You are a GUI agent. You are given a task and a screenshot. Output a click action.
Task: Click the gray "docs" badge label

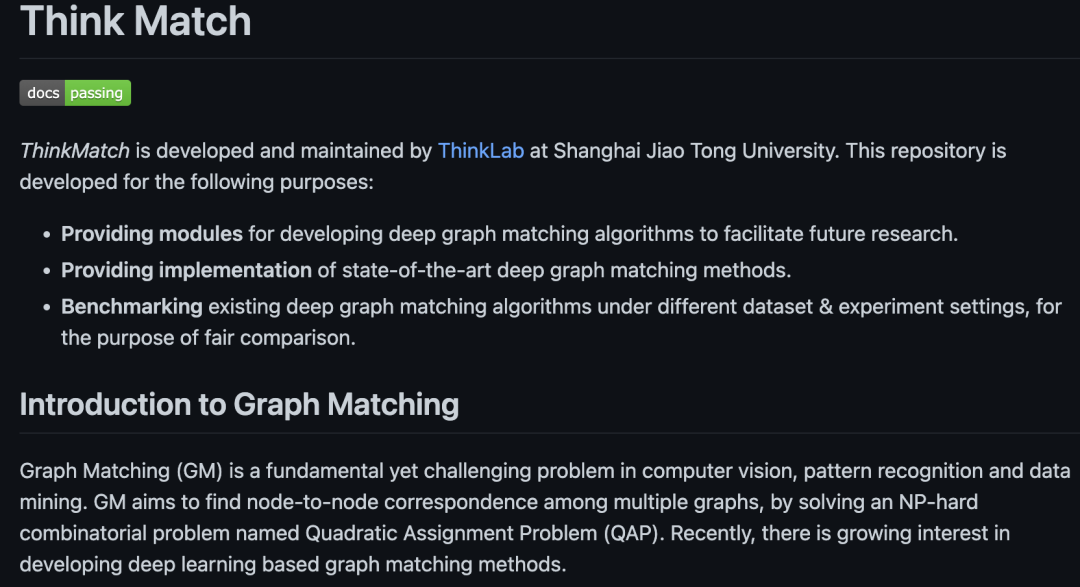43,93
